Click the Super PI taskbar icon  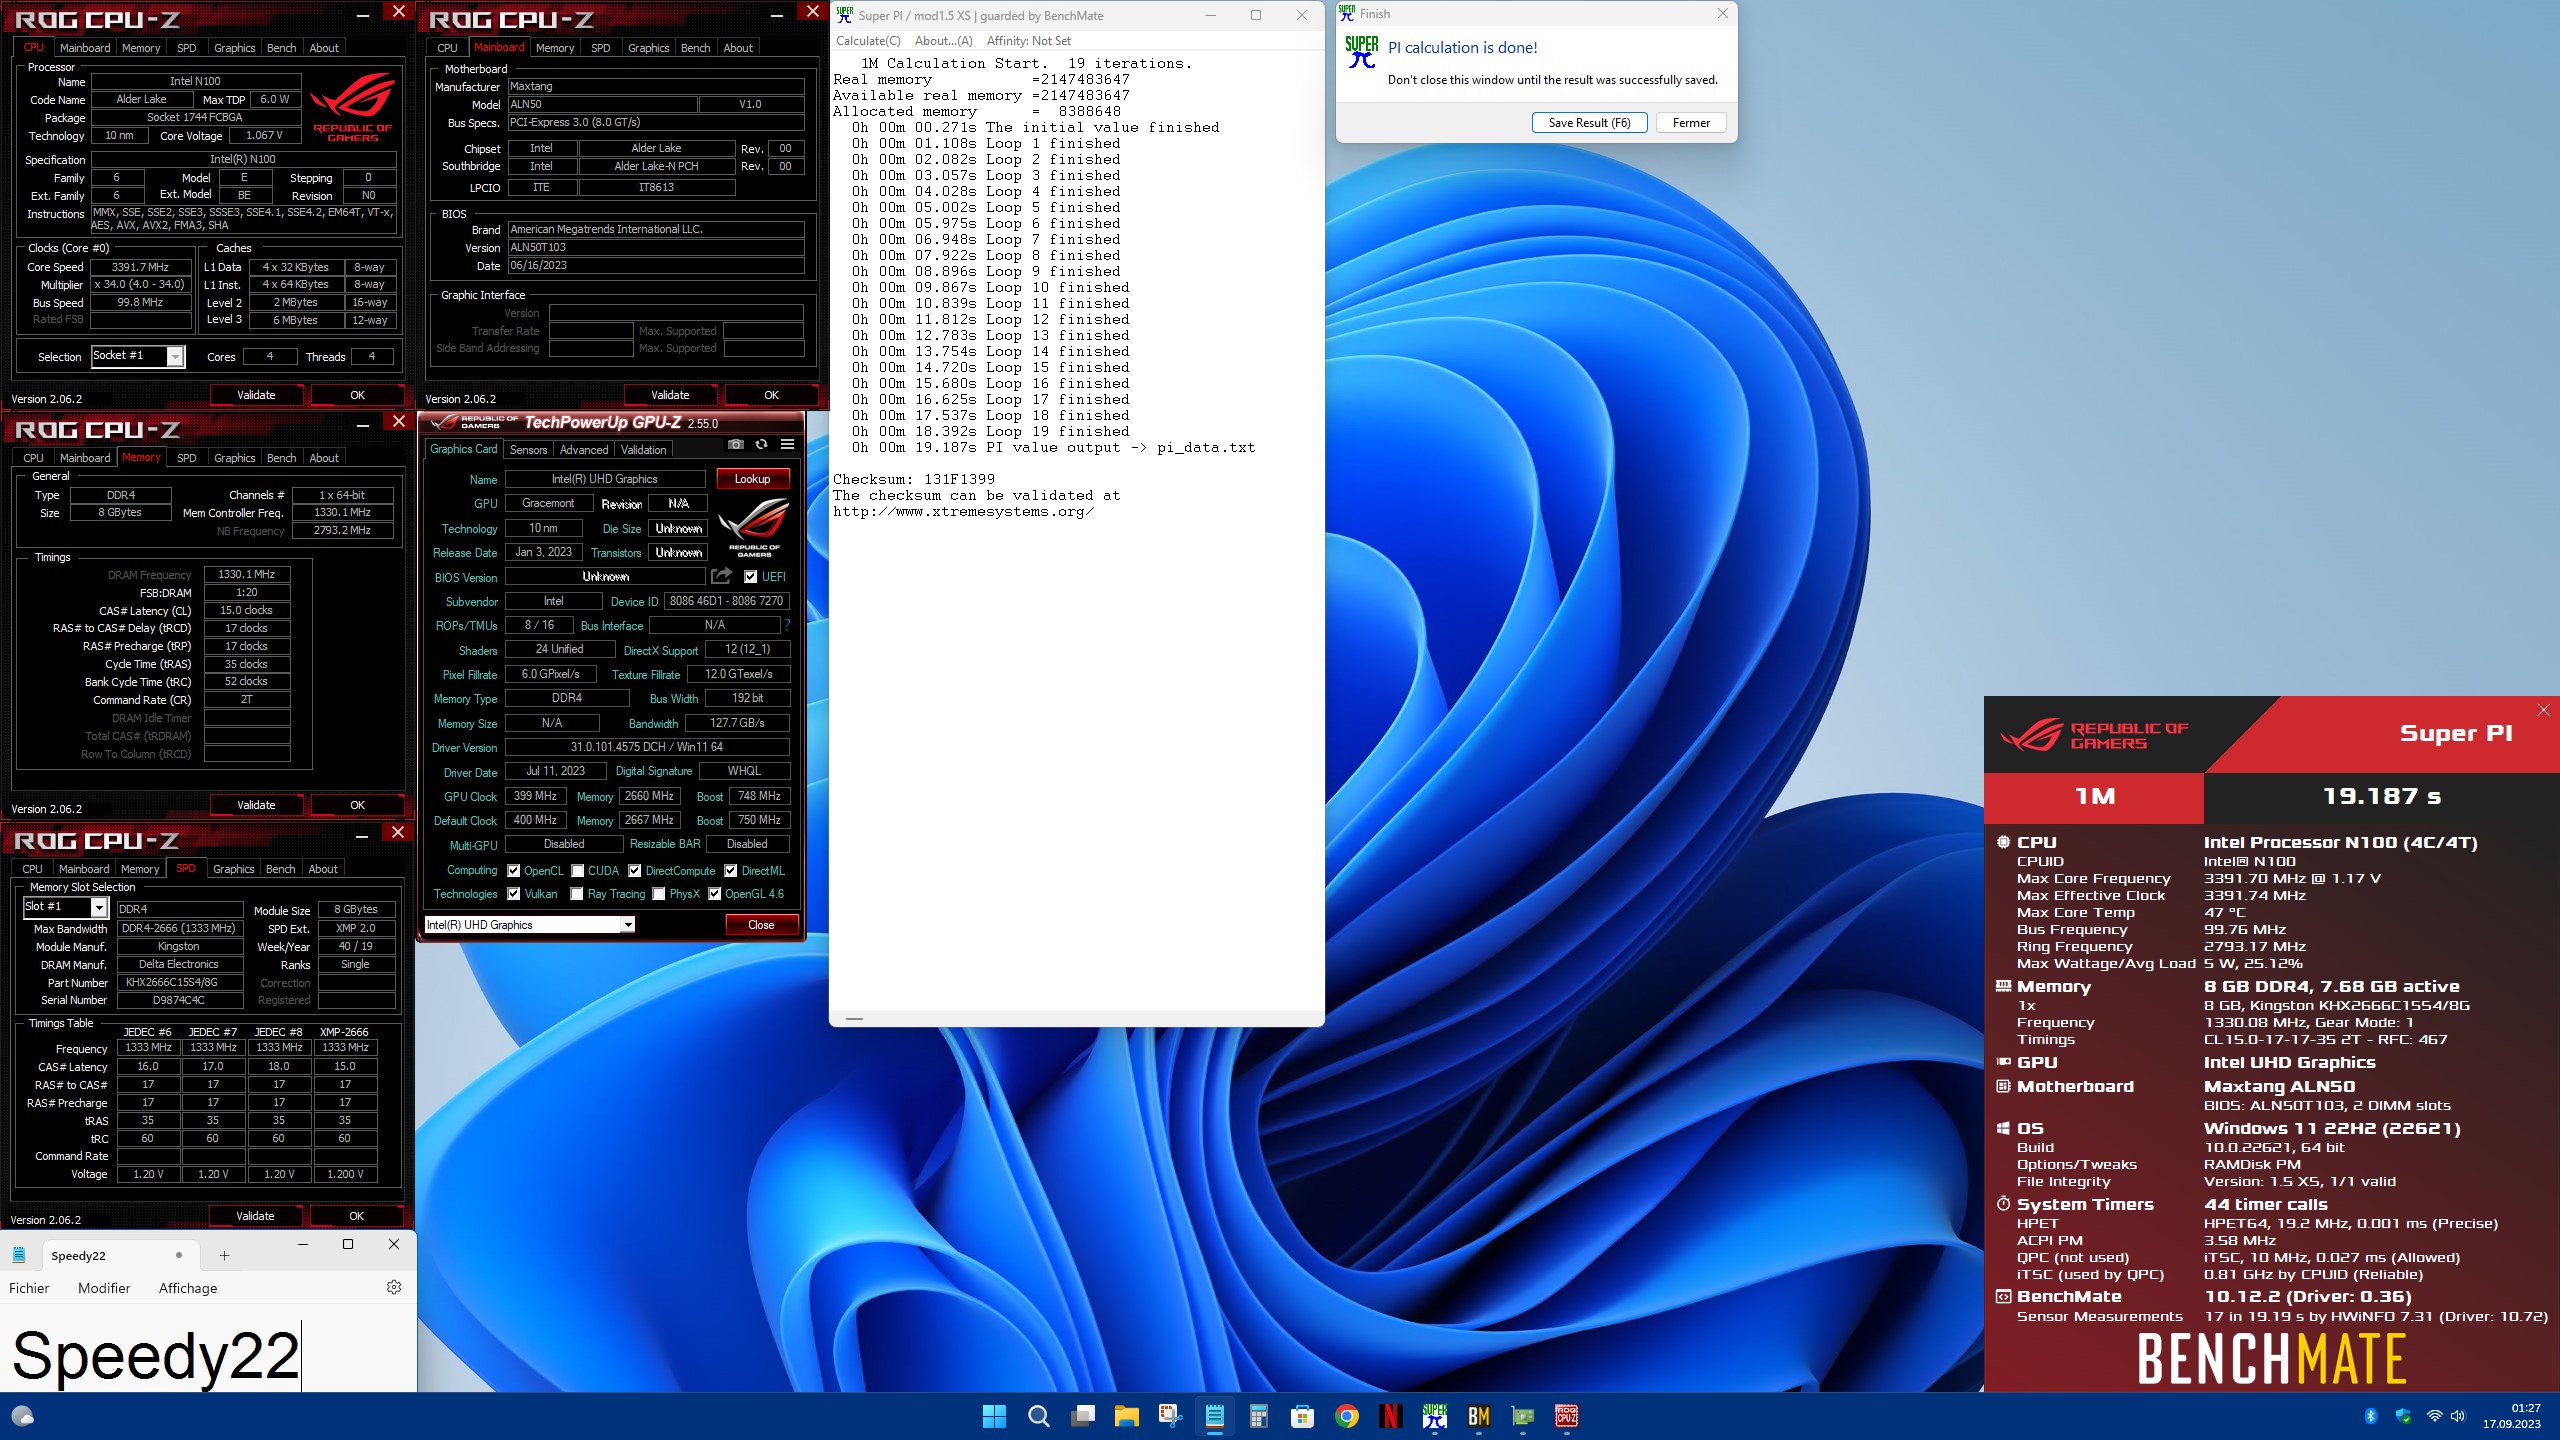click(x=1434, y=1416)
